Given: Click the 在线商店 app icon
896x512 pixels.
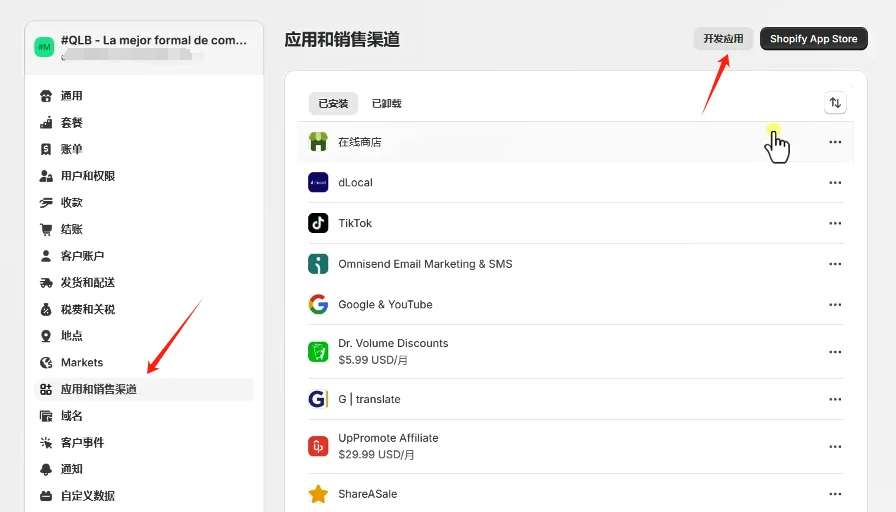Looking at the screenshot, I should click(x=318, y=142).
